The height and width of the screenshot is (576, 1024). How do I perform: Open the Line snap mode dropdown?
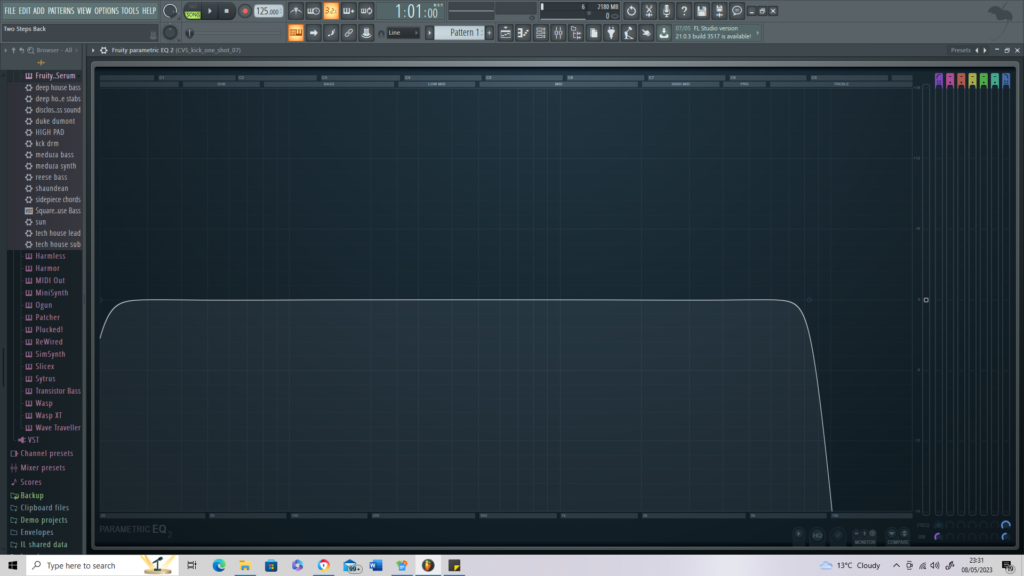click(403, 33)
